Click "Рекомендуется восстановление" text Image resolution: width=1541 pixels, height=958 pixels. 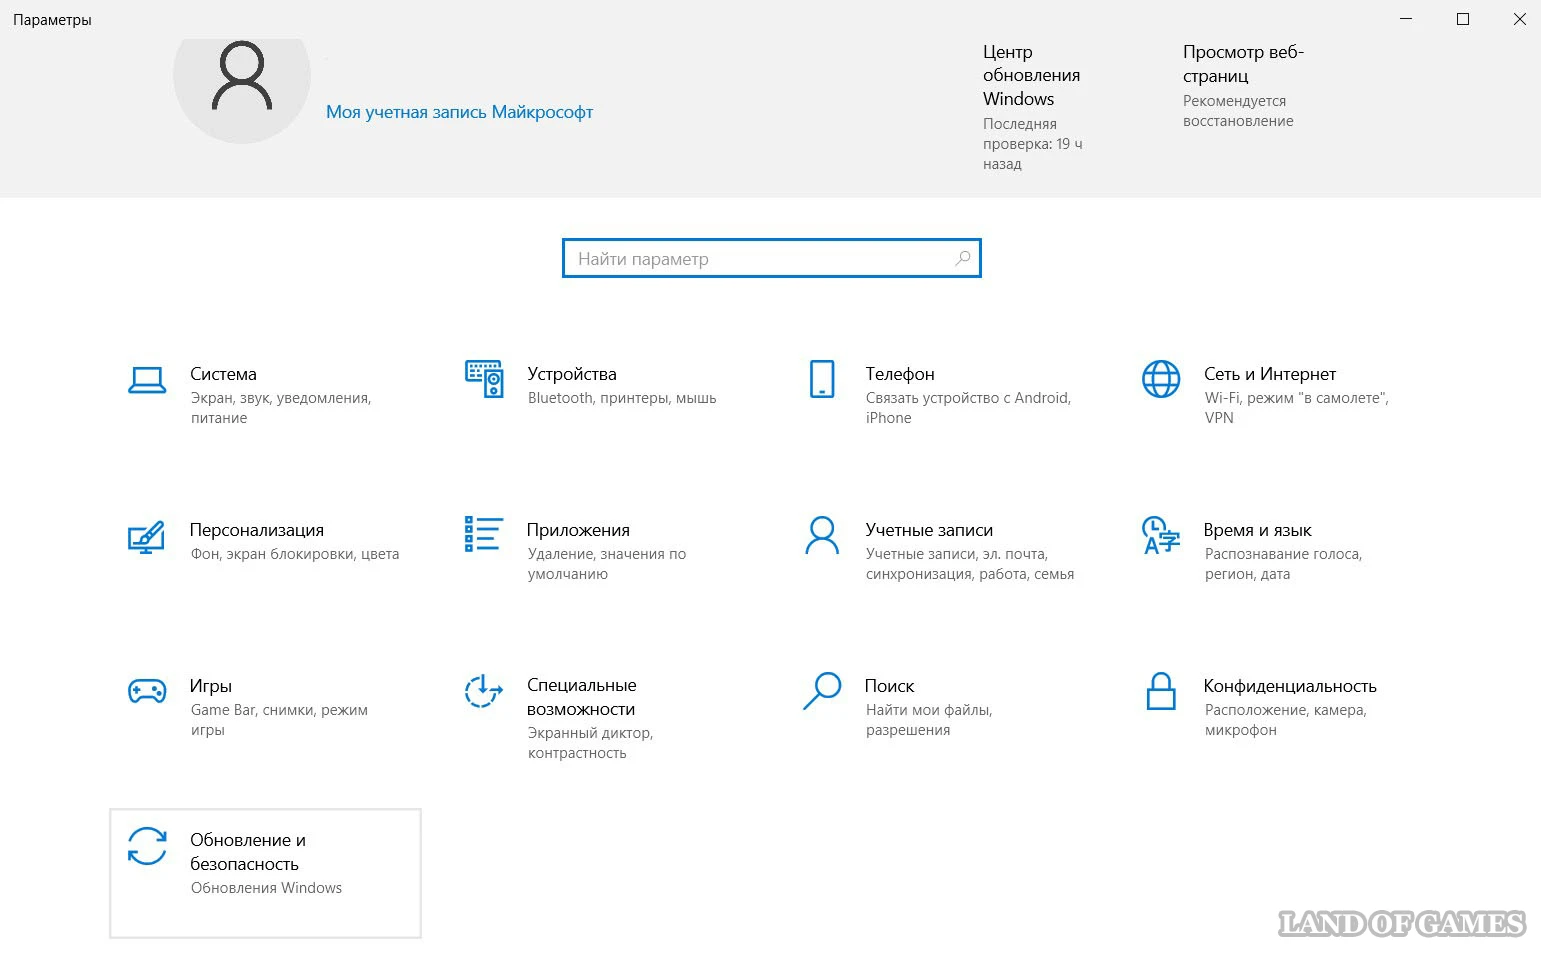(1238, 111)
